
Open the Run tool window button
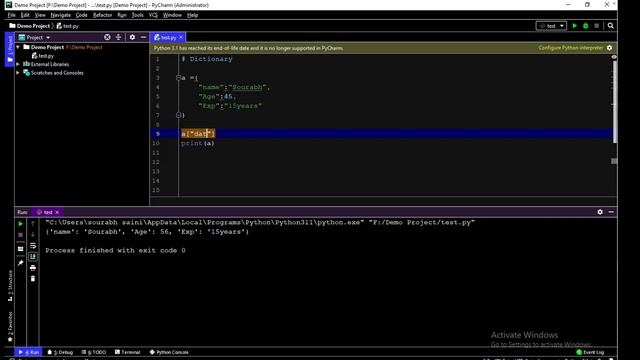coord(29,352)
